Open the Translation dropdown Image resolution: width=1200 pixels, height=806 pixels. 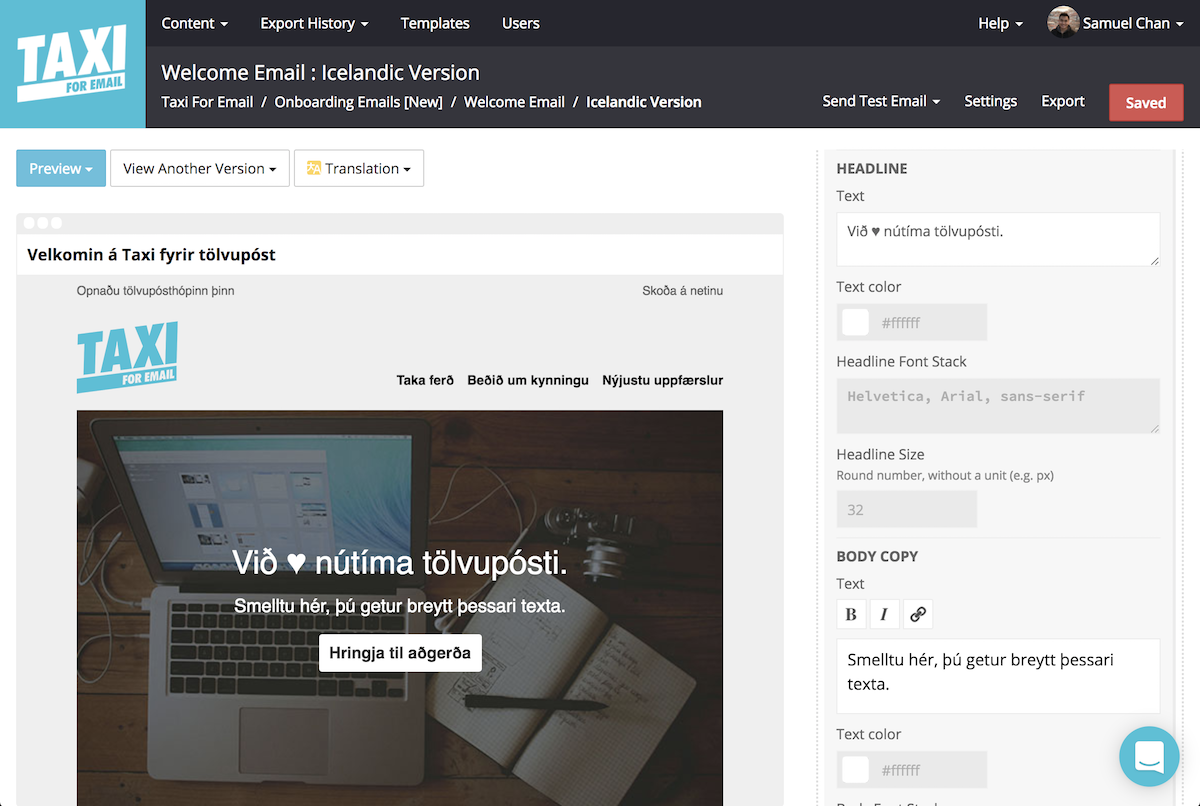359,168
